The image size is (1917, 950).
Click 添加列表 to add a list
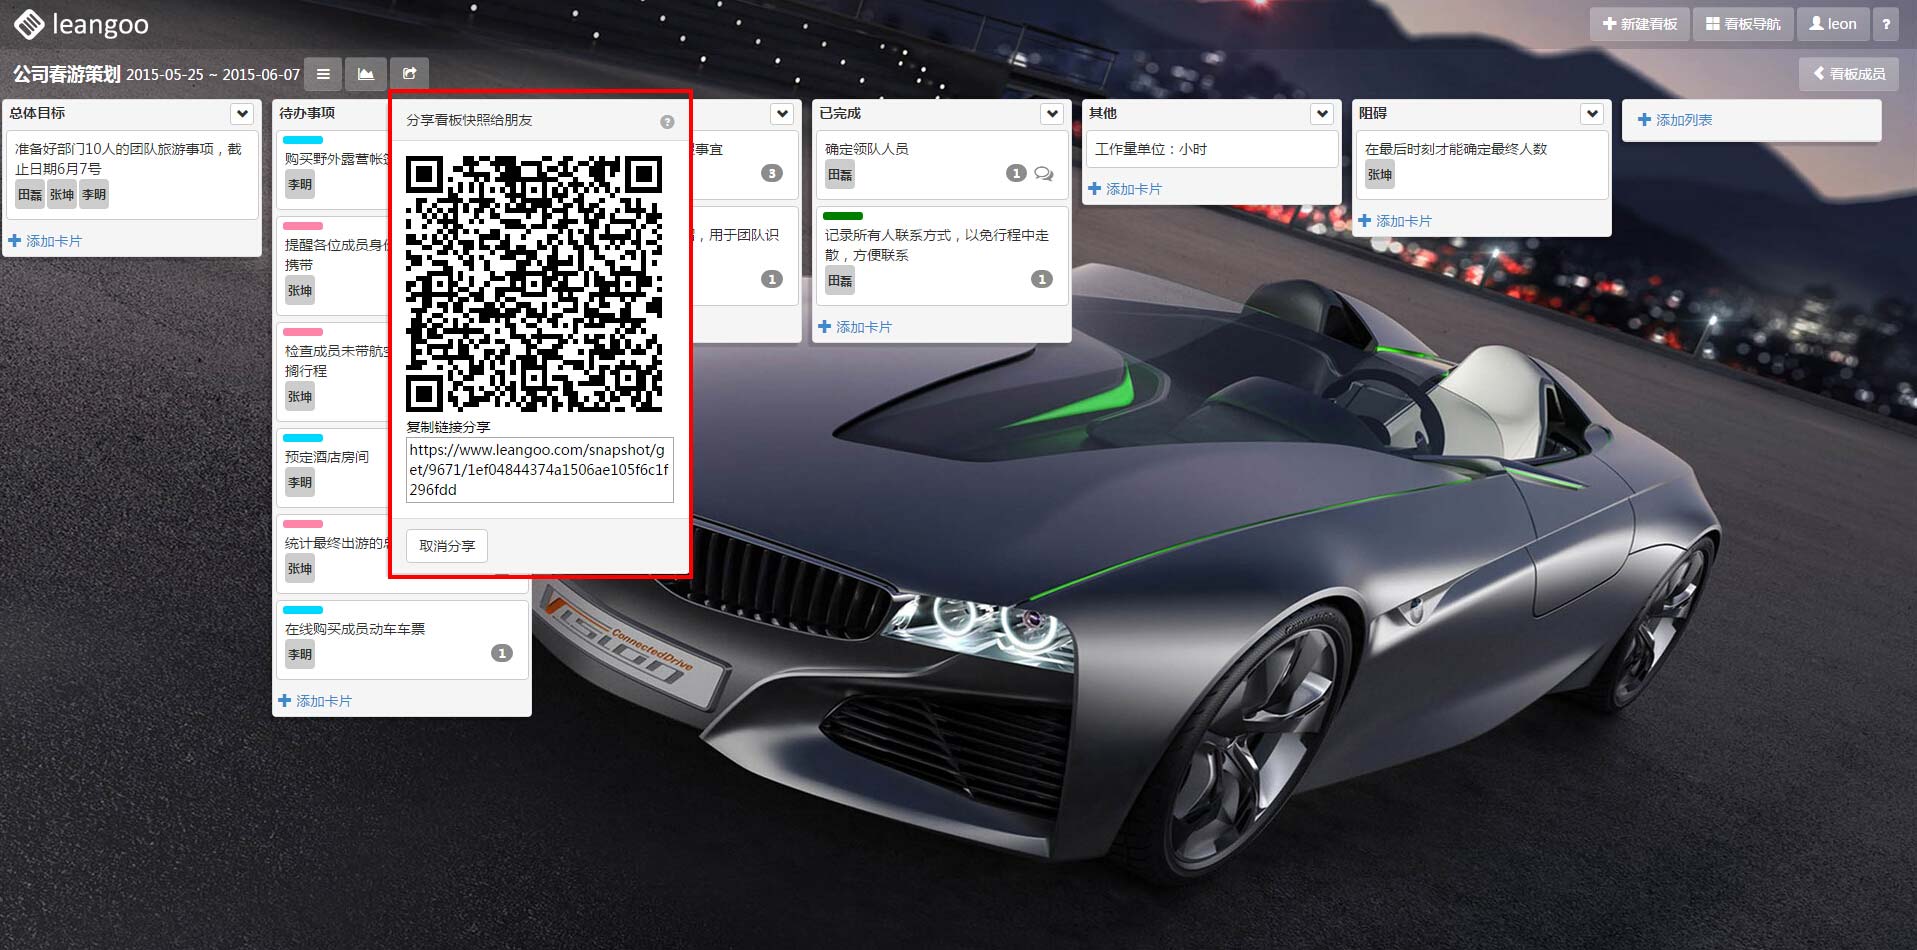(1675, 120)
